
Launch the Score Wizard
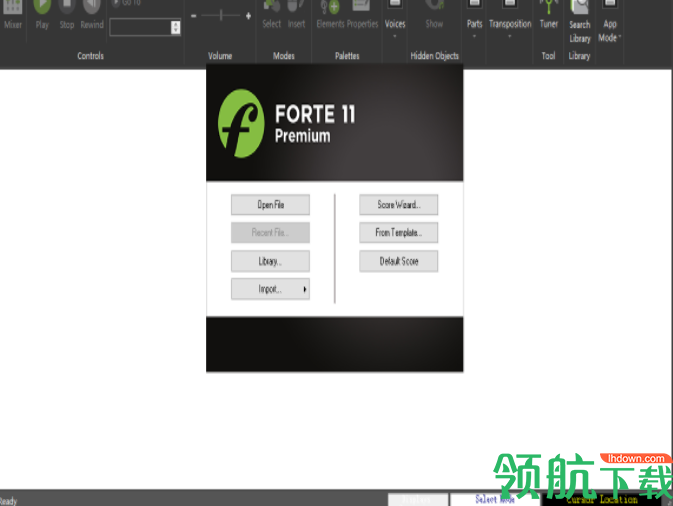(x=399, y=205)
